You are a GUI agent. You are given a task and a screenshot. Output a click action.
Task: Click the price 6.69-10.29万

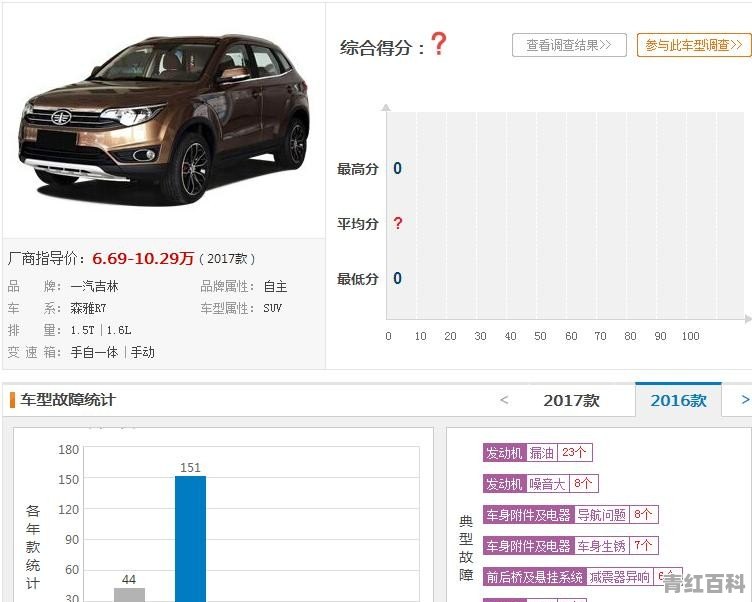pos(143,259)
